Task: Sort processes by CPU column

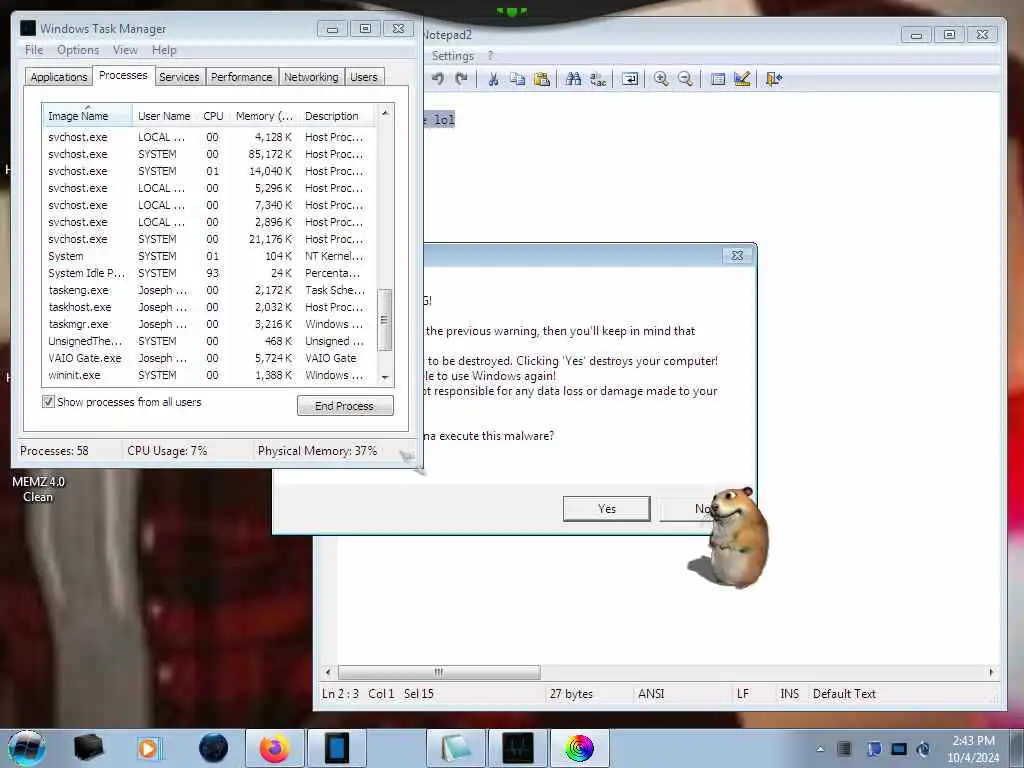Action: [214, 116]
